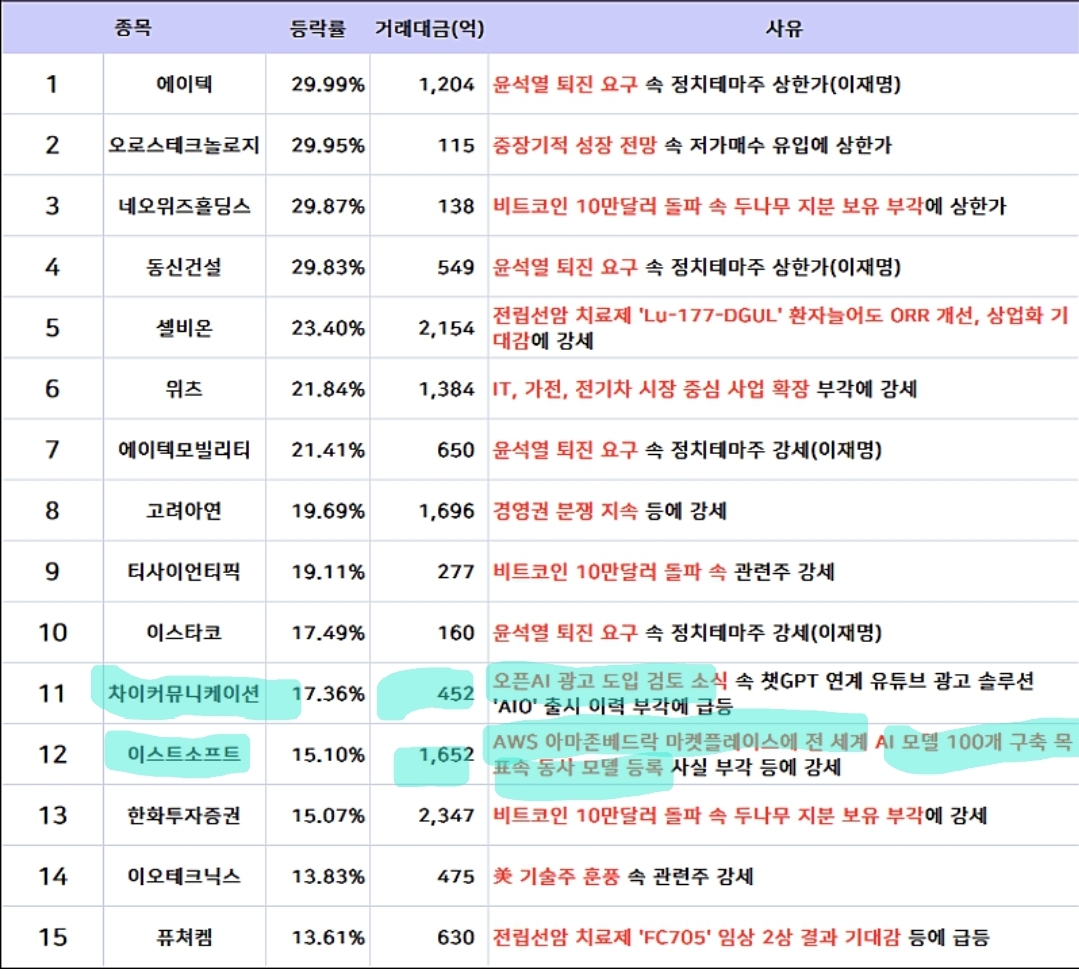Click the 29.87% change rate value
The width and height of the screenshot is (1079, 979).
coord(328,206)
